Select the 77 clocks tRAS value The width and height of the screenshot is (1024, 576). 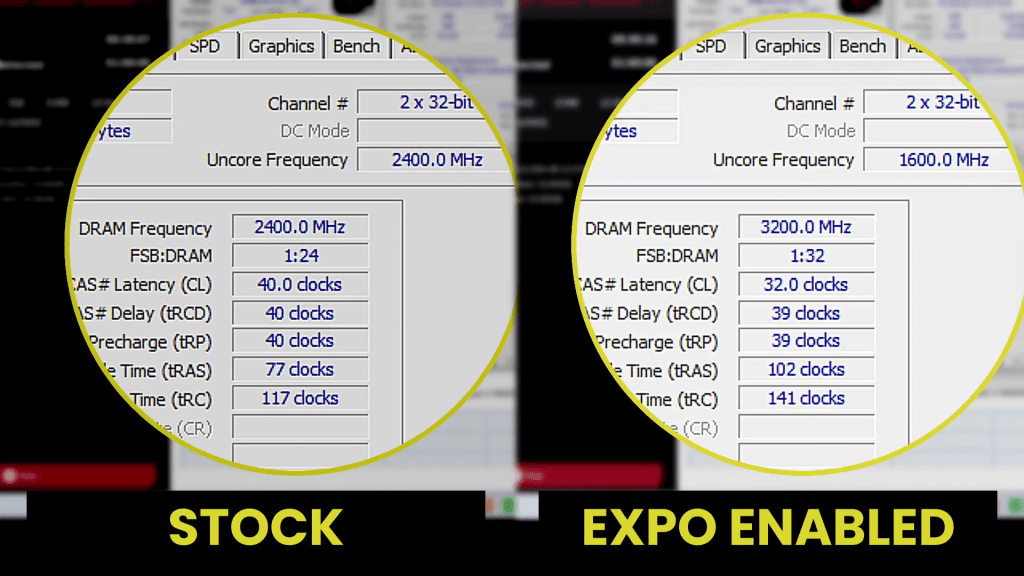click(x=300, y=370)
